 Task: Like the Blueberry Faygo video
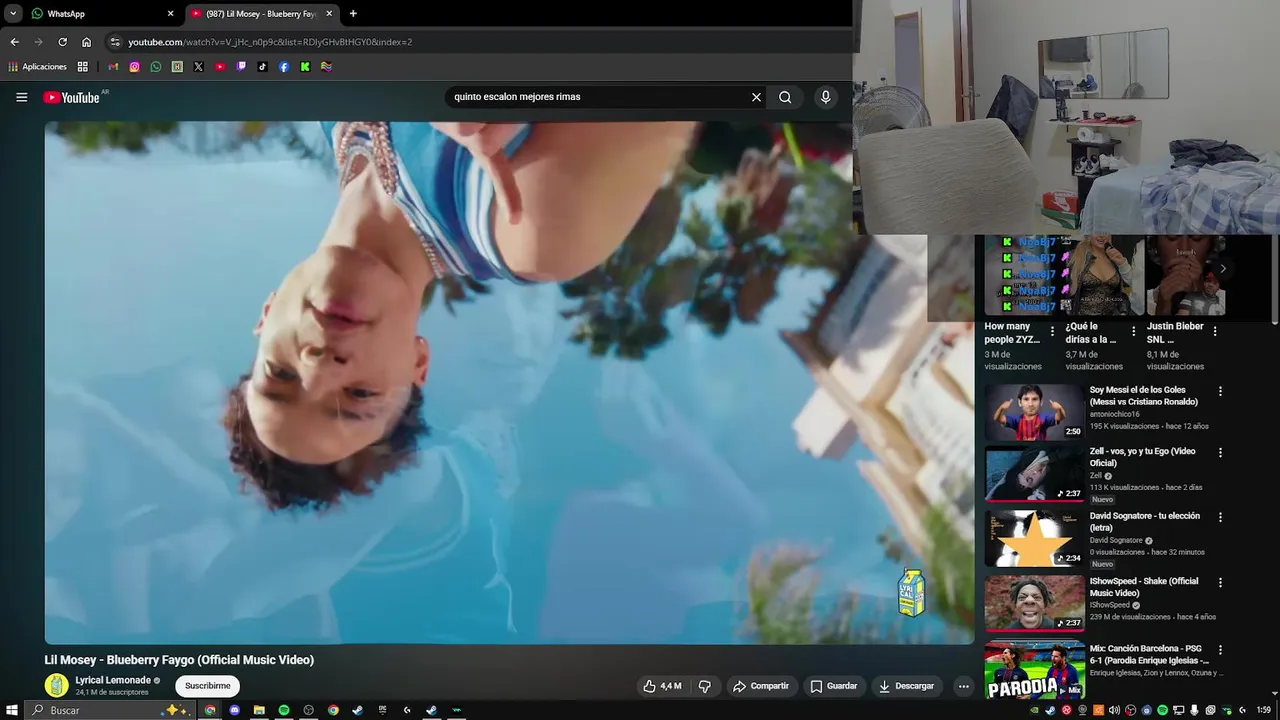(662, 686)
